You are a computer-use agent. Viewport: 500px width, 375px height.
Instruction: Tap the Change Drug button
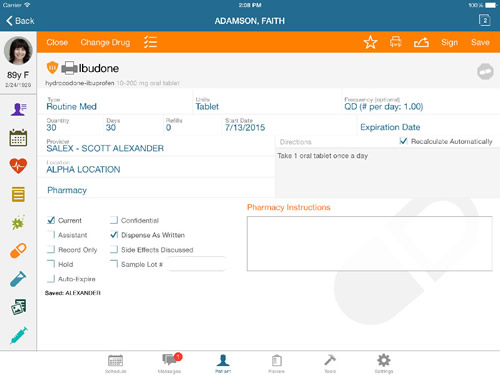(x=105, y=42)
